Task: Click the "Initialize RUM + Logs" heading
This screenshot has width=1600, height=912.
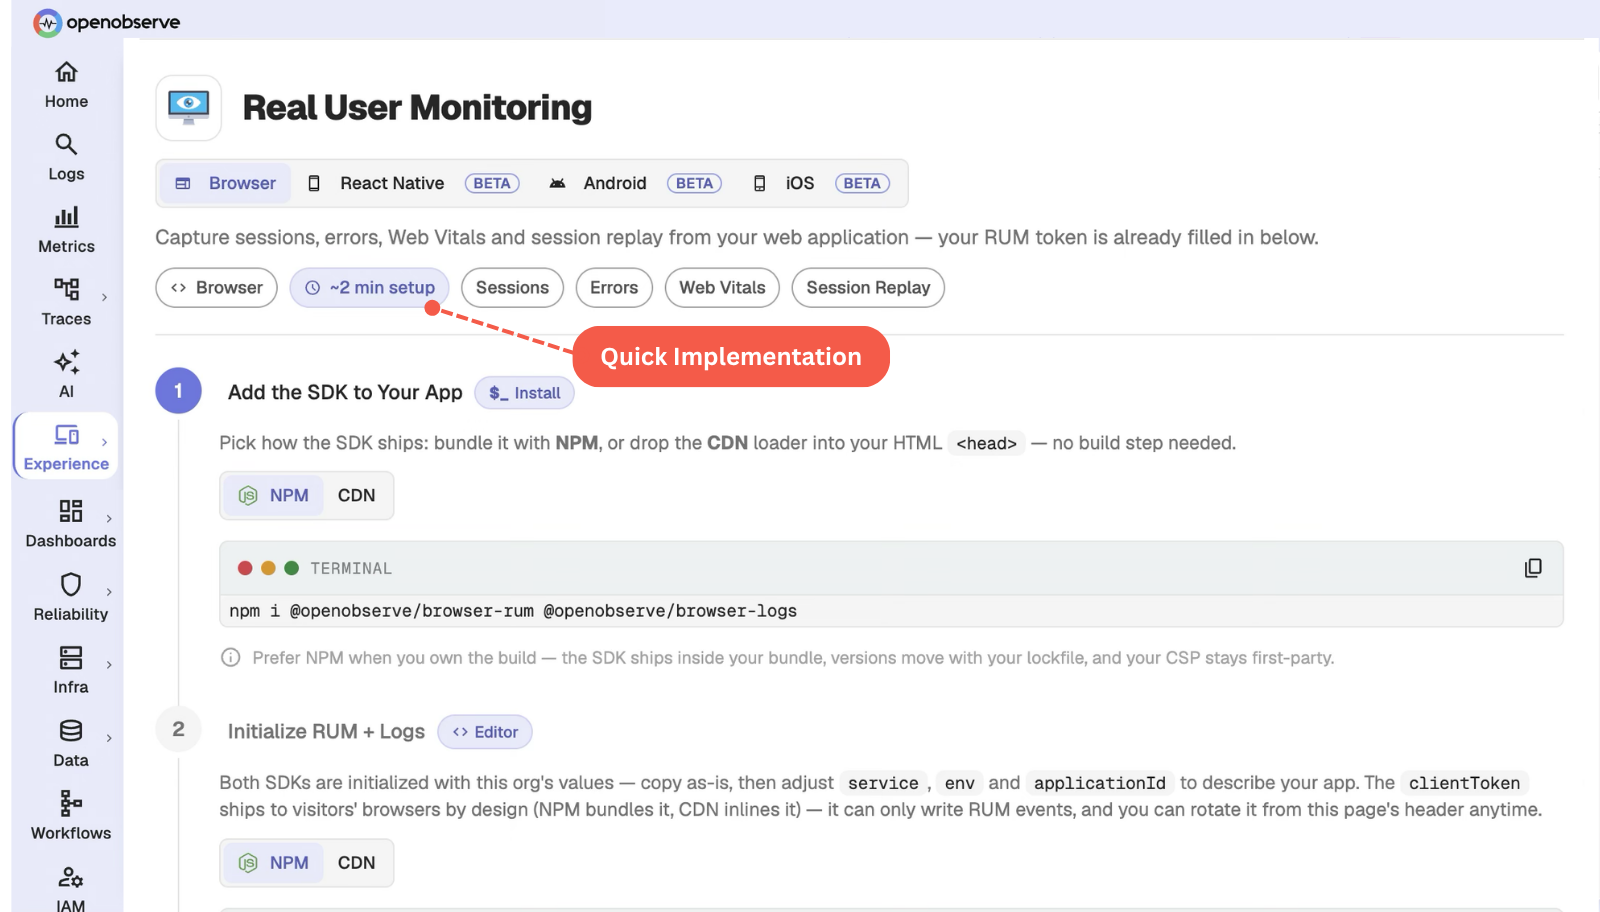Action: (326, 731)
